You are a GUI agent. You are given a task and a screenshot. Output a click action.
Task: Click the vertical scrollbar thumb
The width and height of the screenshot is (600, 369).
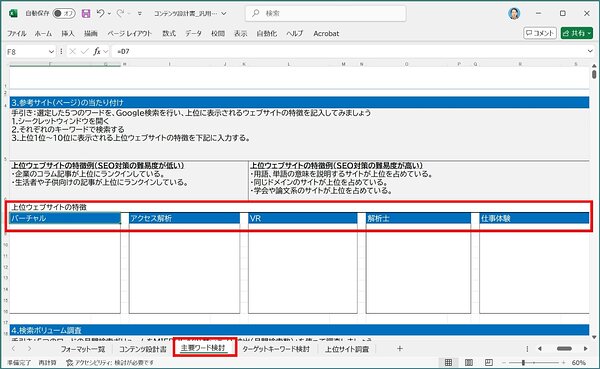594,74
